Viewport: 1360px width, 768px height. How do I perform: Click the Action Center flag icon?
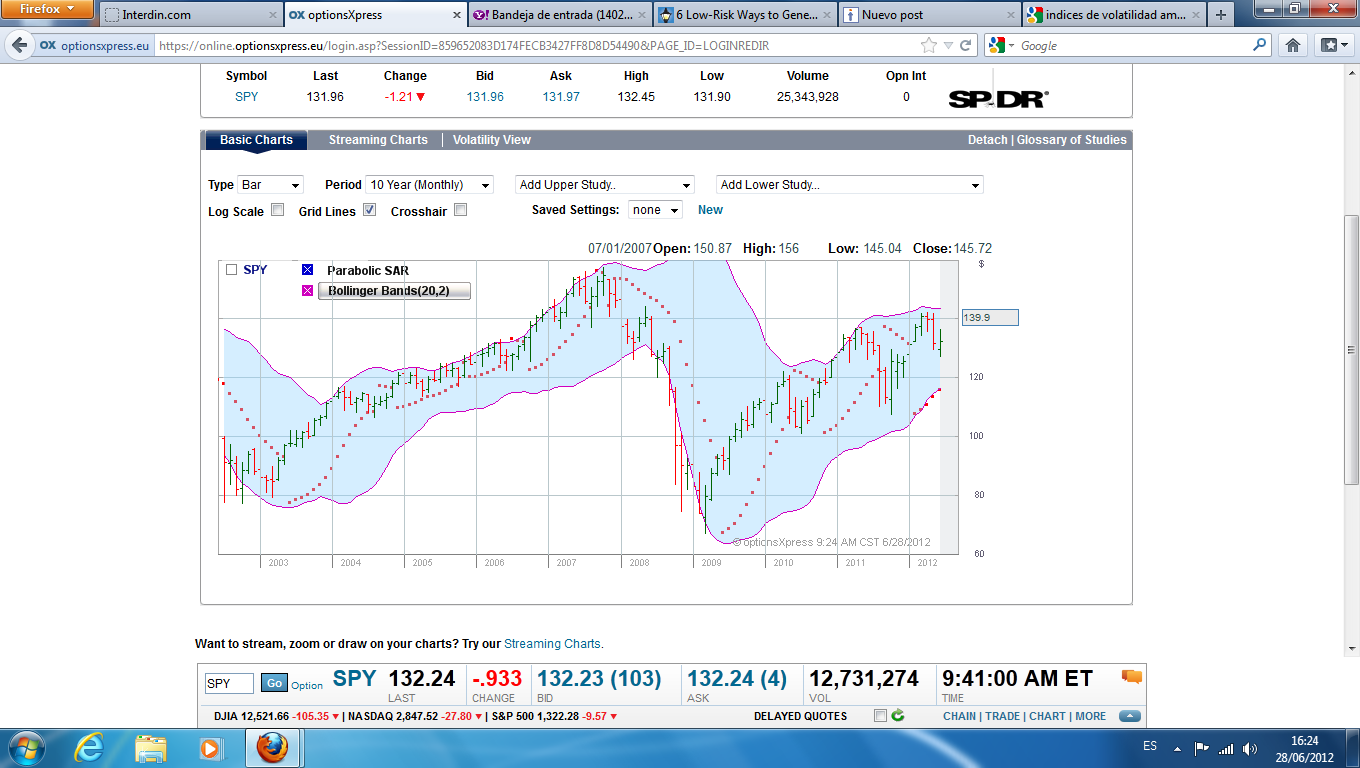point(1203,748)
